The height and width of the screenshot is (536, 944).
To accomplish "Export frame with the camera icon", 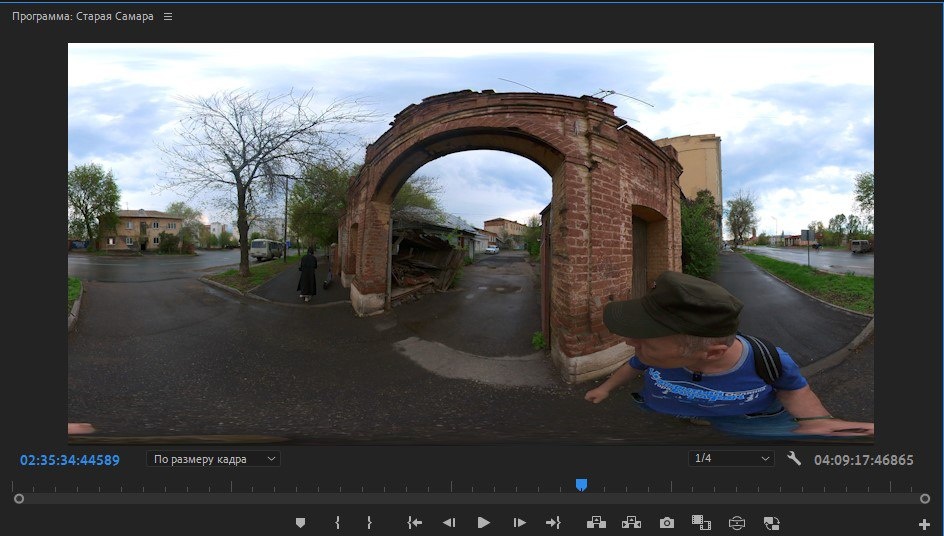I will pyautogui.click(x=666, y=523).
